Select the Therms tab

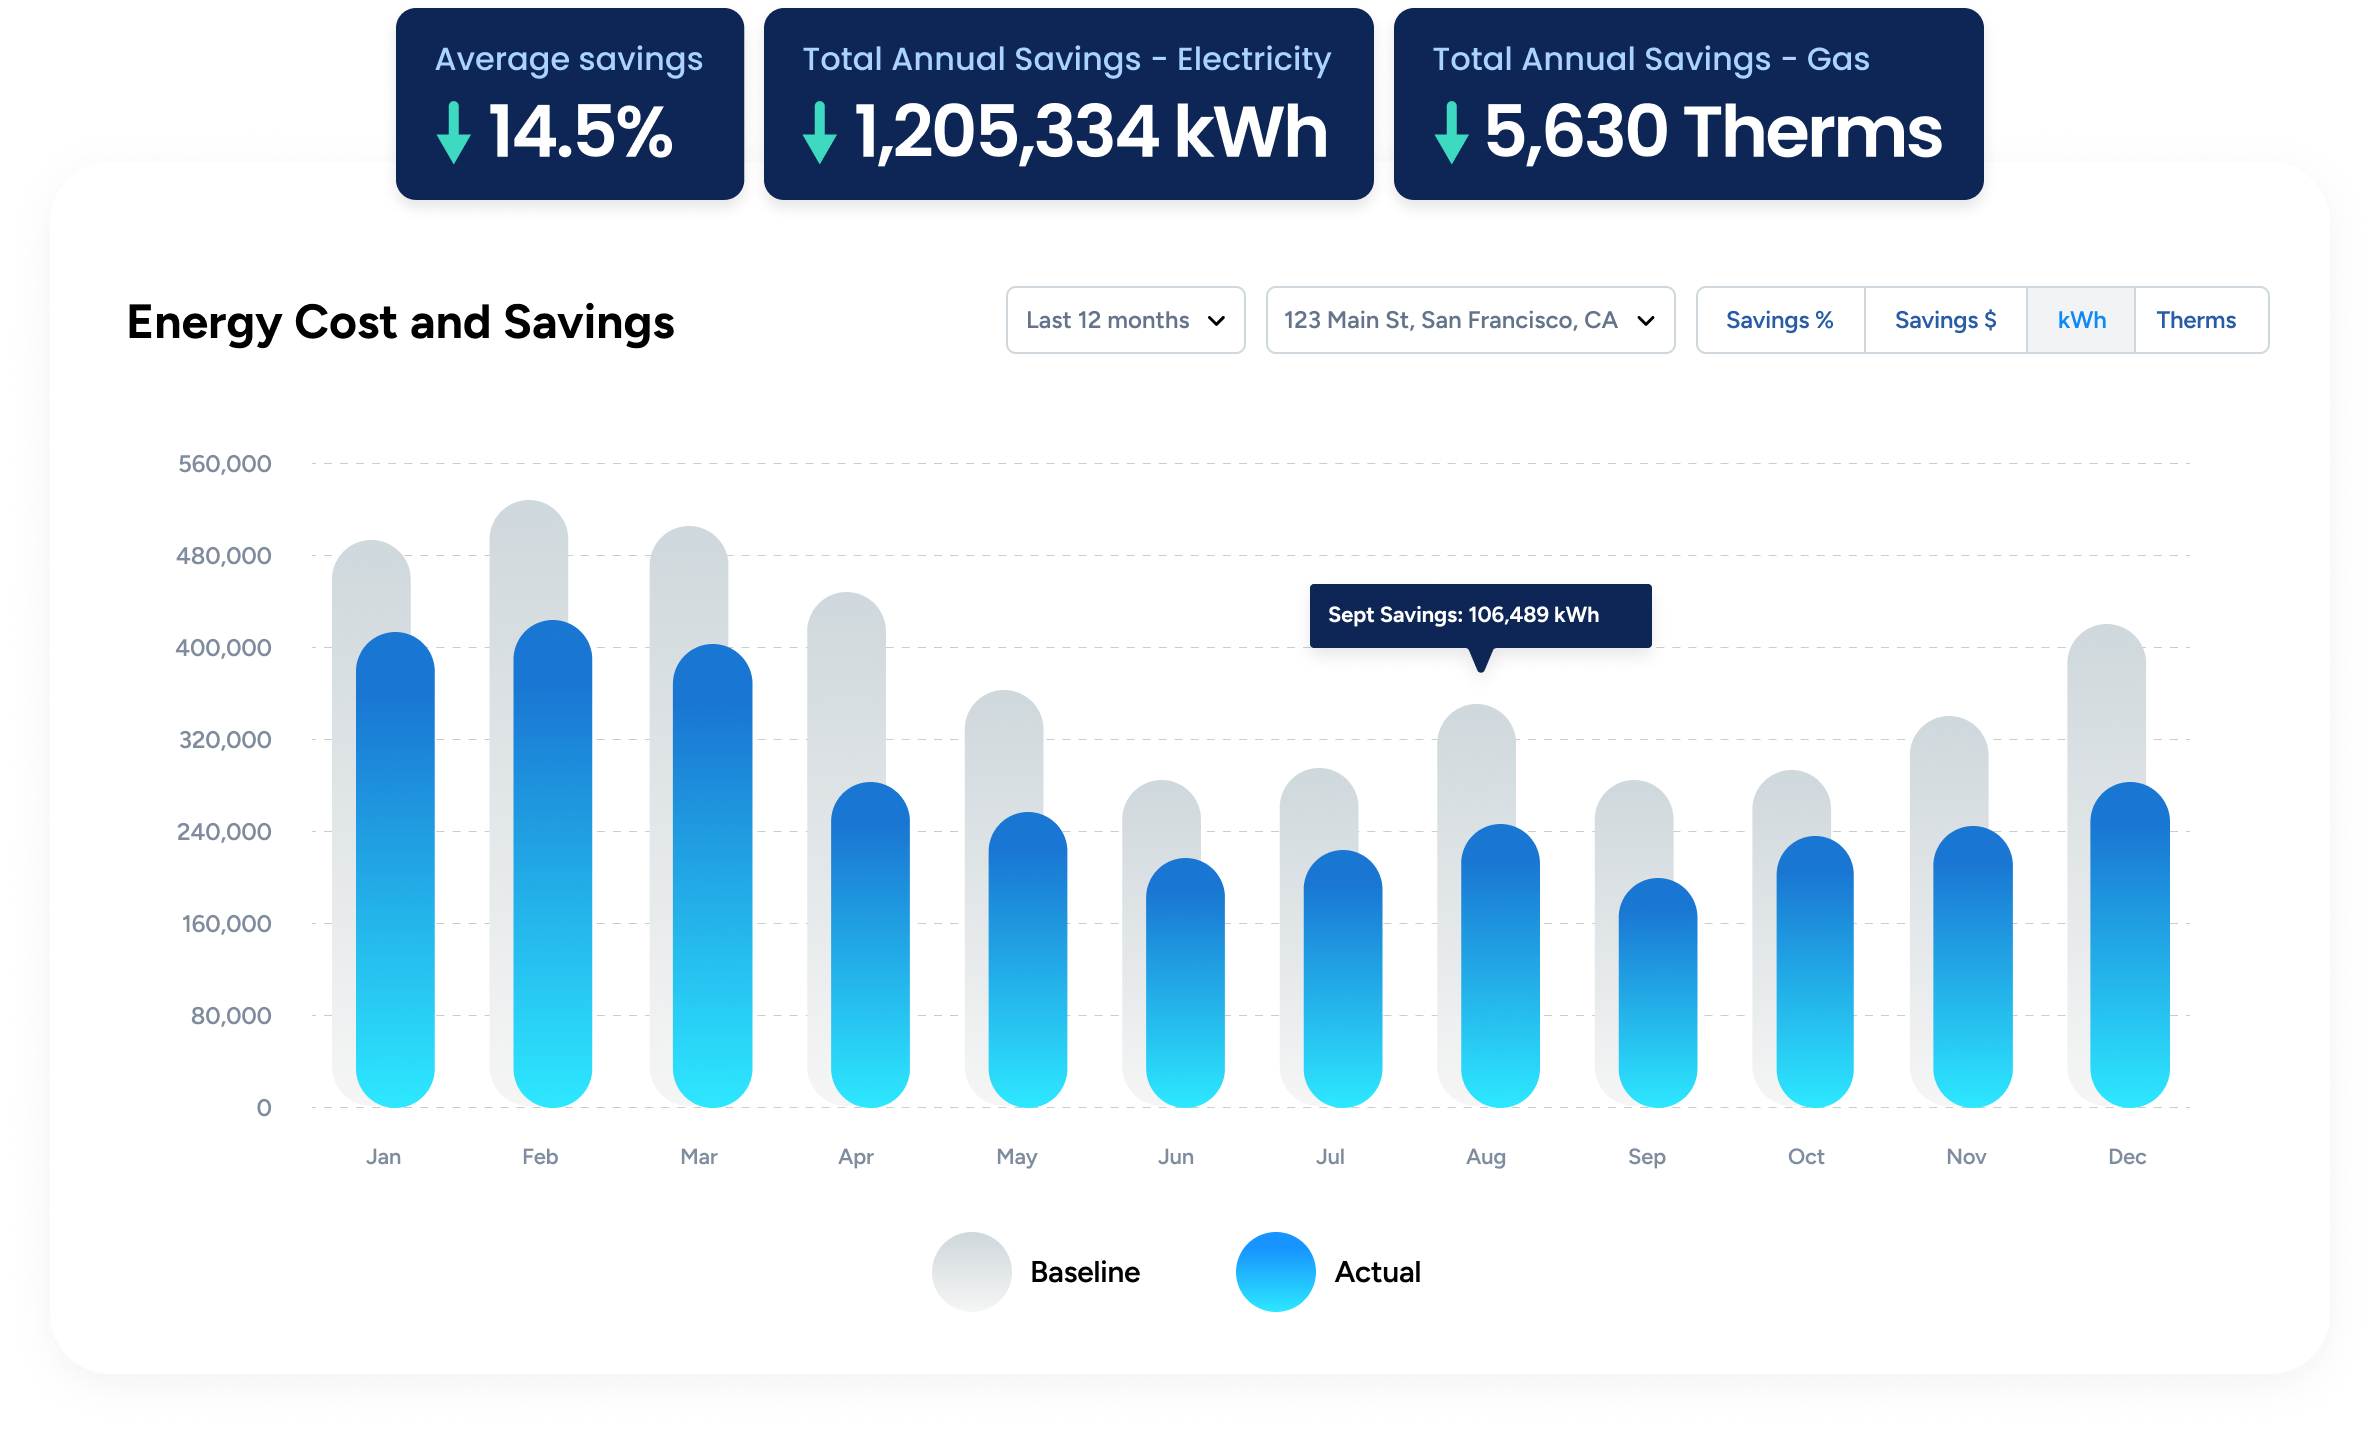(x=2200, y=320)
